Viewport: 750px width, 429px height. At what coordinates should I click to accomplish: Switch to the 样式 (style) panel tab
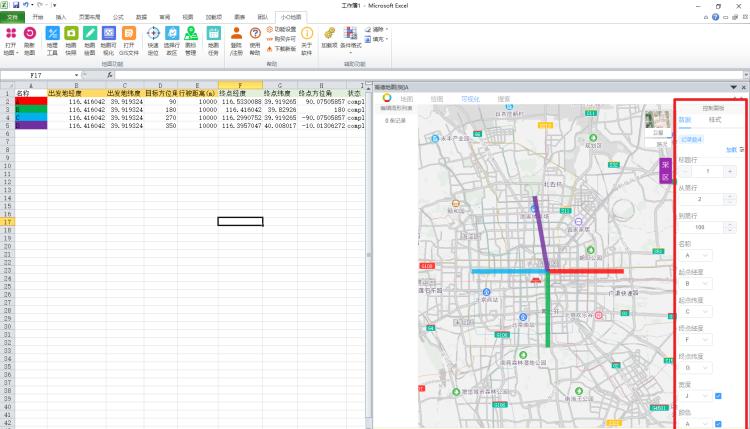[x=715, y=119]
